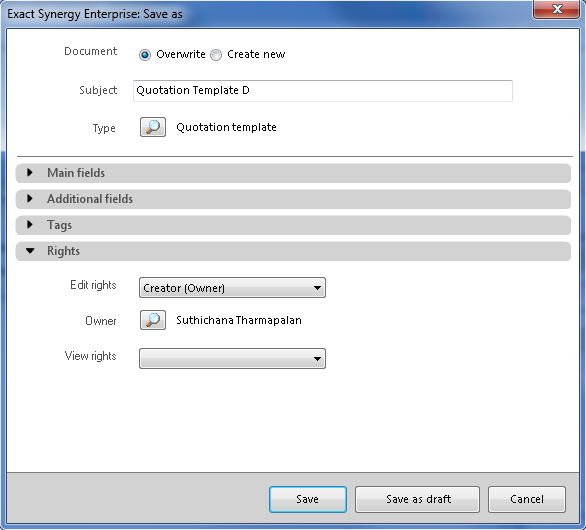Image resolution: width=586 pixels, height=530 pixels.
Task: Click the Save button
Action: point(308,499)
